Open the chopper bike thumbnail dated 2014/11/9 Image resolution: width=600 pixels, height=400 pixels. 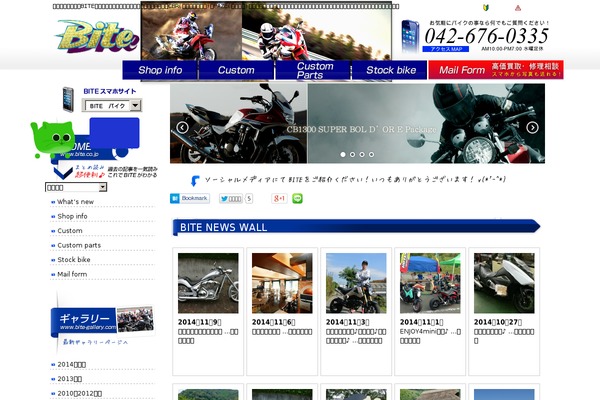[x=208, y=283]
